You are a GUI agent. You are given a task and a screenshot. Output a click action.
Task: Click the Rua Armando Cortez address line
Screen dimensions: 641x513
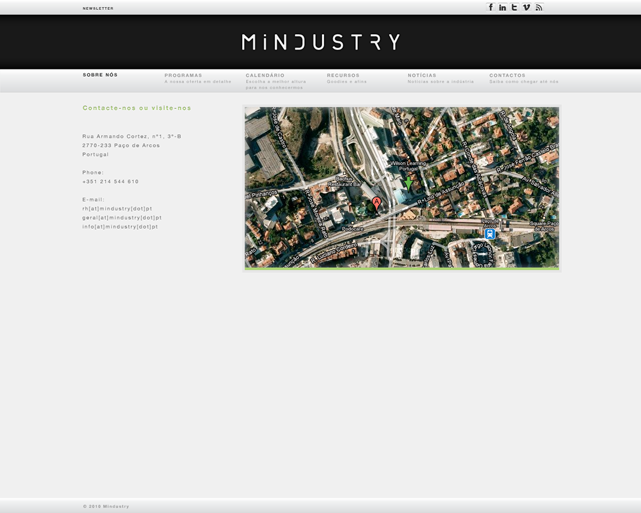(132, 136)
